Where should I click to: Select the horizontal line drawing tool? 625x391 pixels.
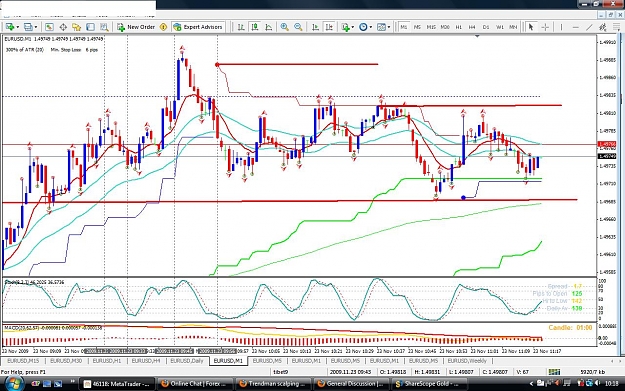pos(575,27)
